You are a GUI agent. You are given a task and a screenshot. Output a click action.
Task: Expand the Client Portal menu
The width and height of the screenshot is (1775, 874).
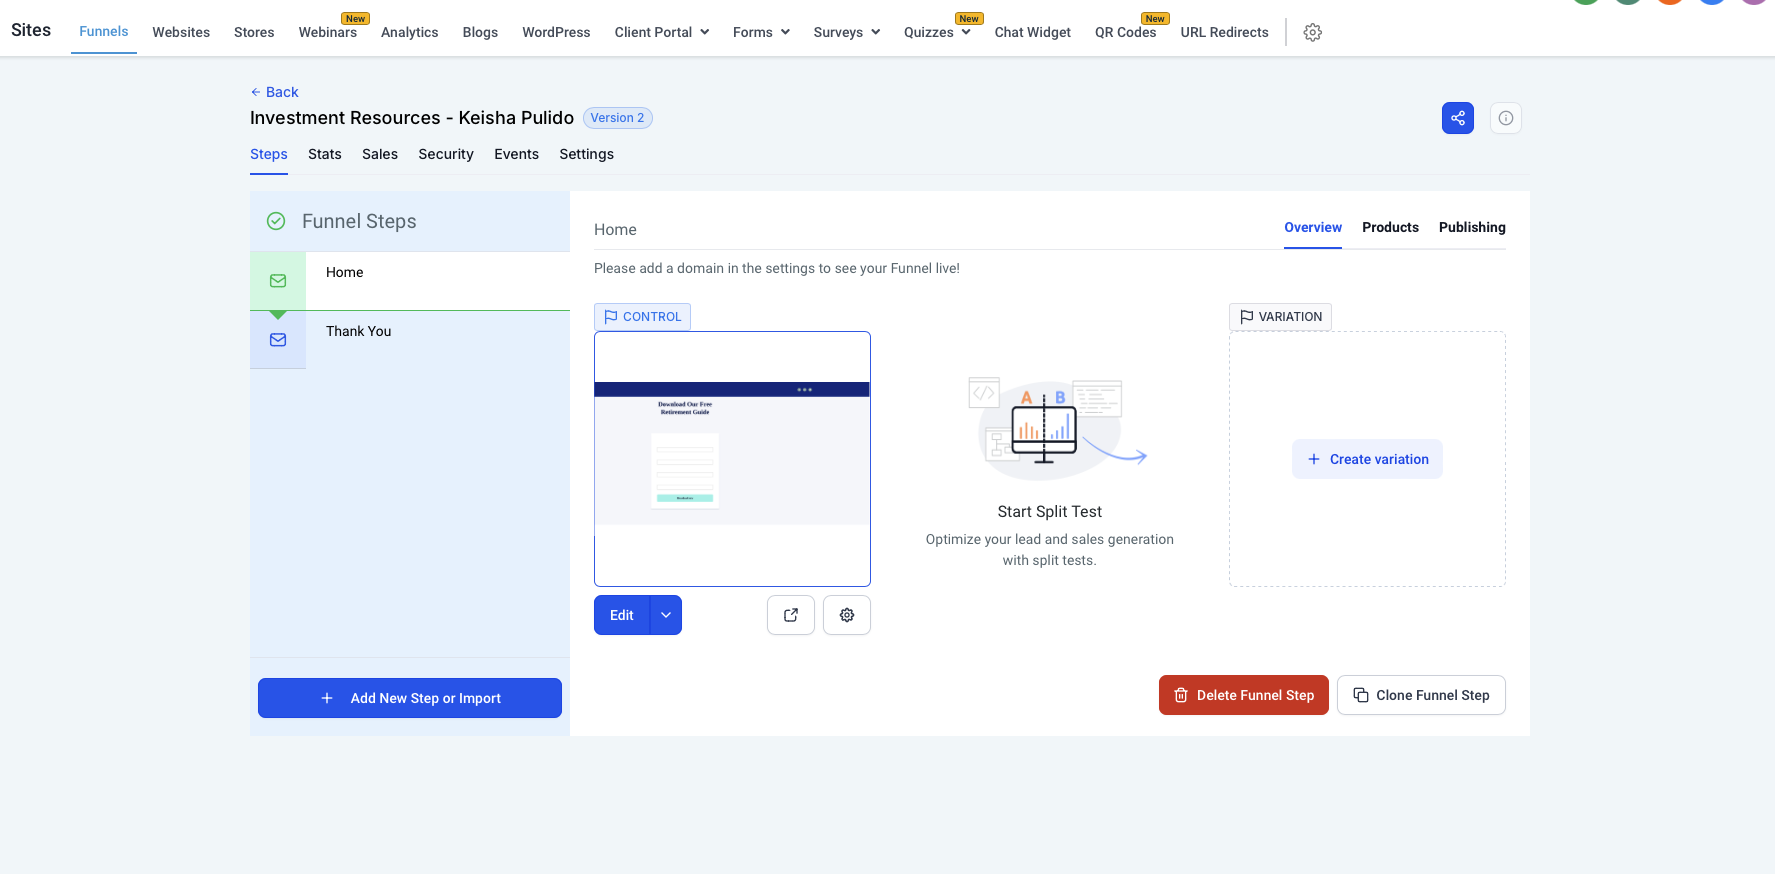click(x=662, y=32)
